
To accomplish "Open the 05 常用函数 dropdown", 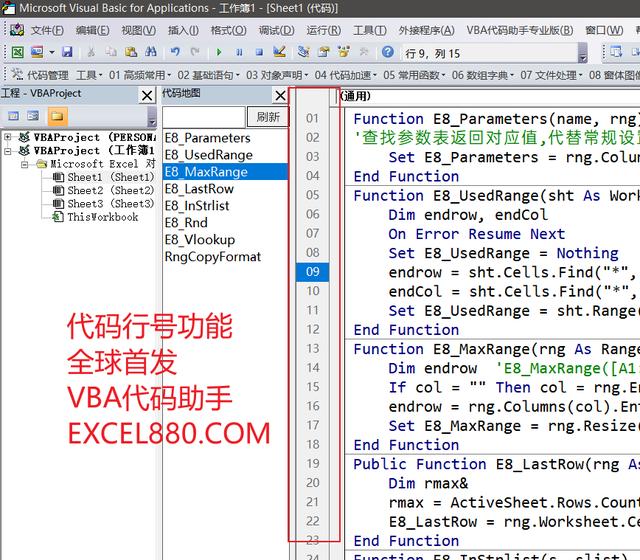I will pos(414,75).
